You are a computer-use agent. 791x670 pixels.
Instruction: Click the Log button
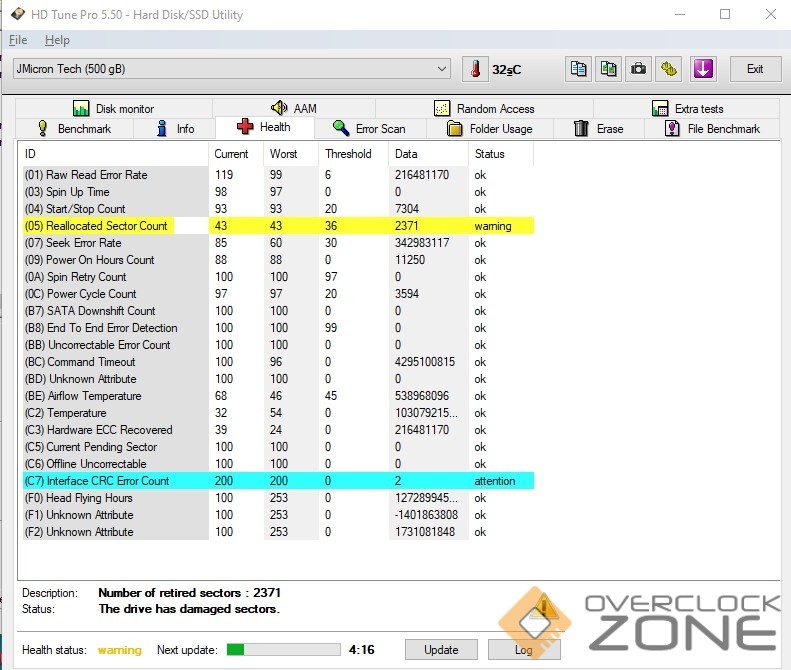[x=524, y=649]
